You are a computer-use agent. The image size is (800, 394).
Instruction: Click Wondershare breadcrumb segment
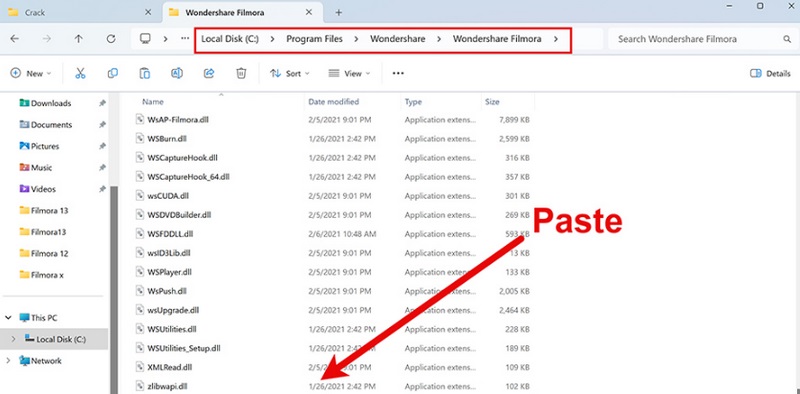click(397, 39)
